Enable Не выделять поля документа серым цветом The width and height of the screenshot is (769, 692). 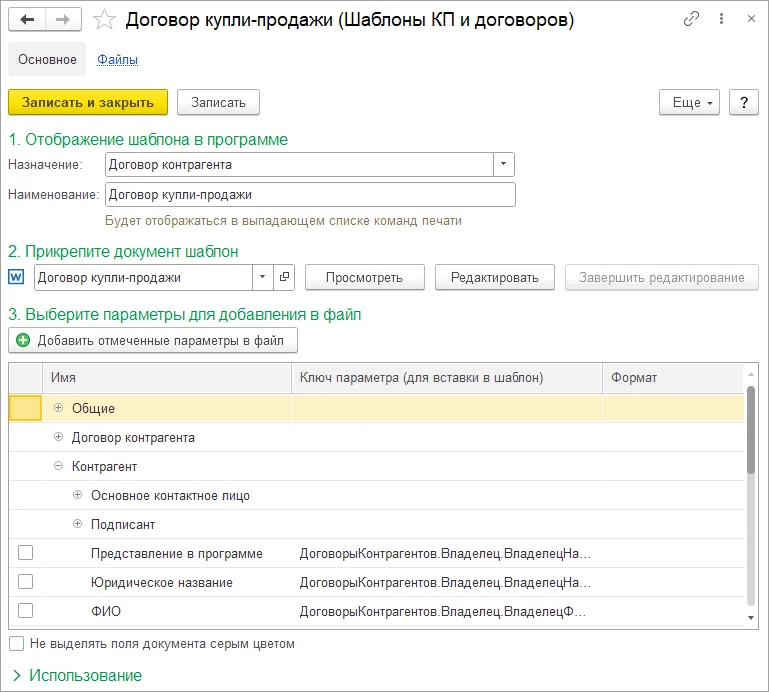point(17,643)
